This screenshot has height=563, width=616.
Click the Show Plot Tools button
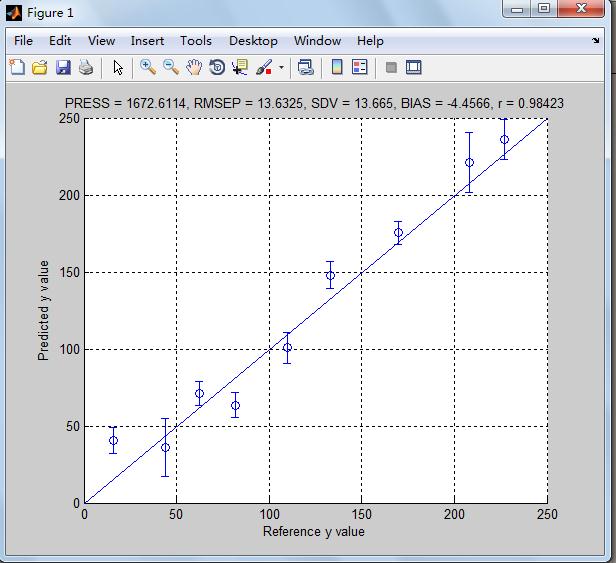(414, 68)
